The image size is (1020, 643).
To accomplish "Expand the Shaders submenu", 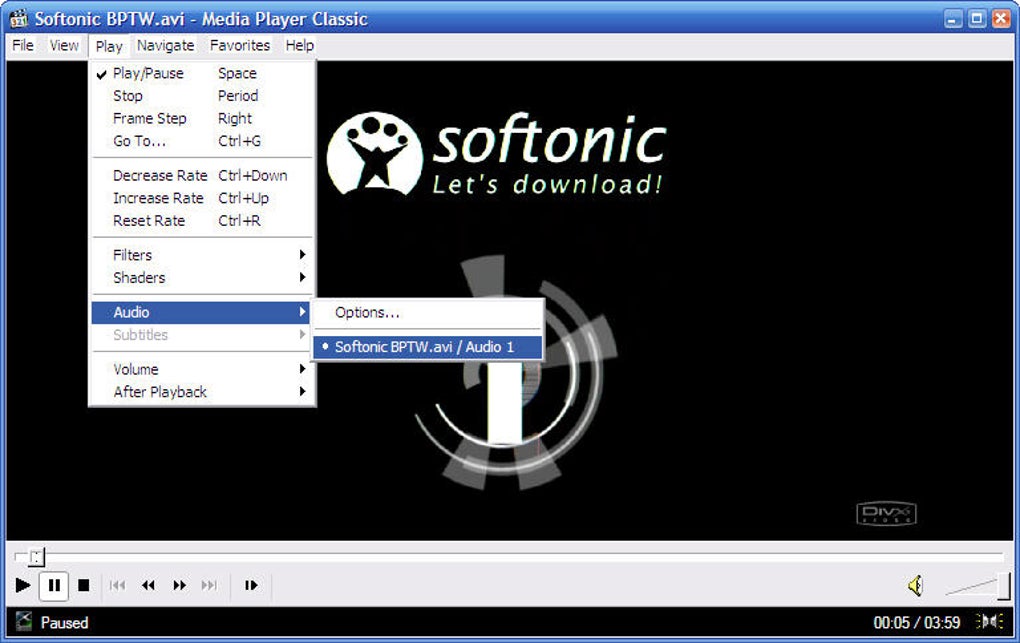I will pyautogui.click(x=202, y=278).
